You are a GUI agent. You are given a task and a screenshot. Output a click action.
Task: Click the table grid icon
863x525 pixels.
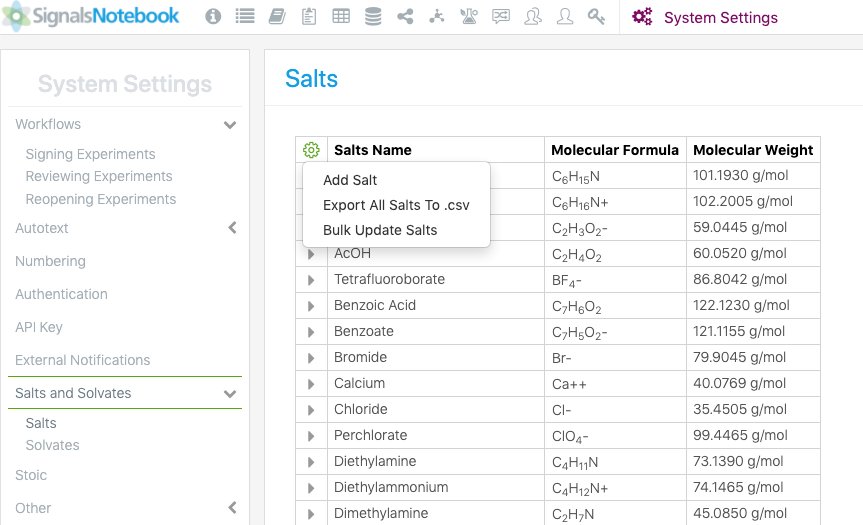point(341,16)
